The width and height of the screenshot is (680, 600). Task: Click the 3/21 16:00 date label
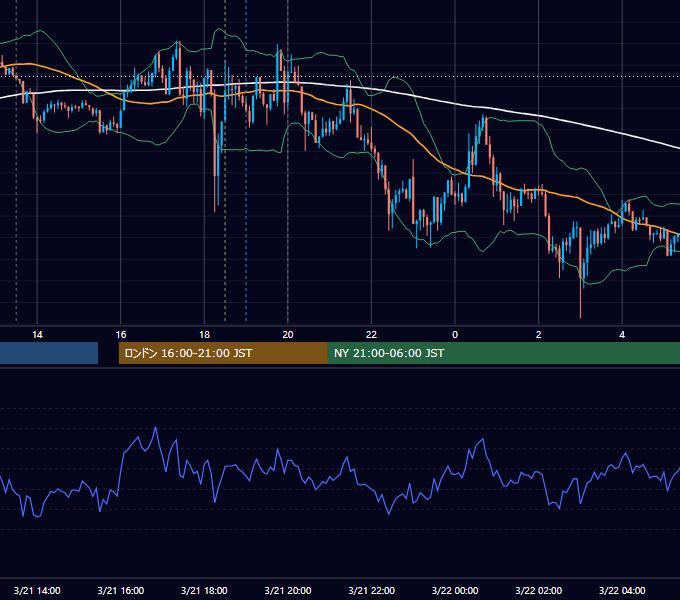click(x=121, y=590)
